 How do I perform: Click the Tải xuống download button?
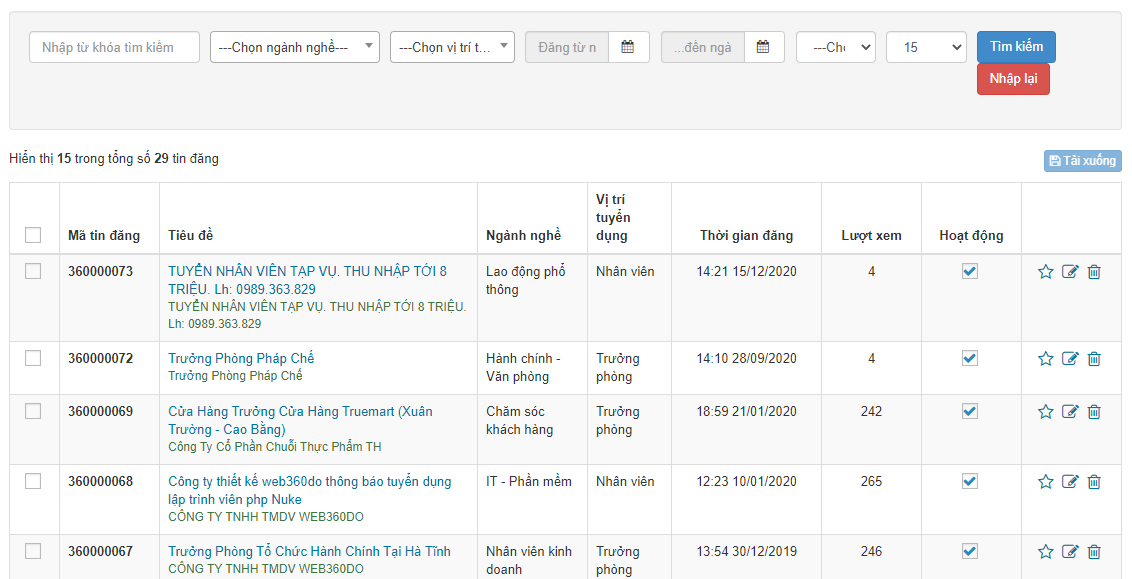click(x=1082, y=160)
